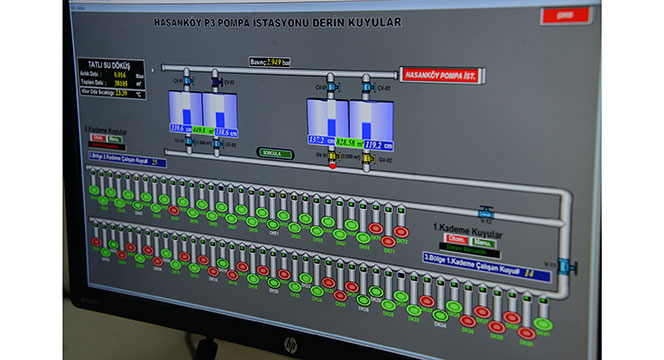Click the dark blue CV-02 valve above left tanks
The width and height of the screenshot is (664, 360).
216,81
